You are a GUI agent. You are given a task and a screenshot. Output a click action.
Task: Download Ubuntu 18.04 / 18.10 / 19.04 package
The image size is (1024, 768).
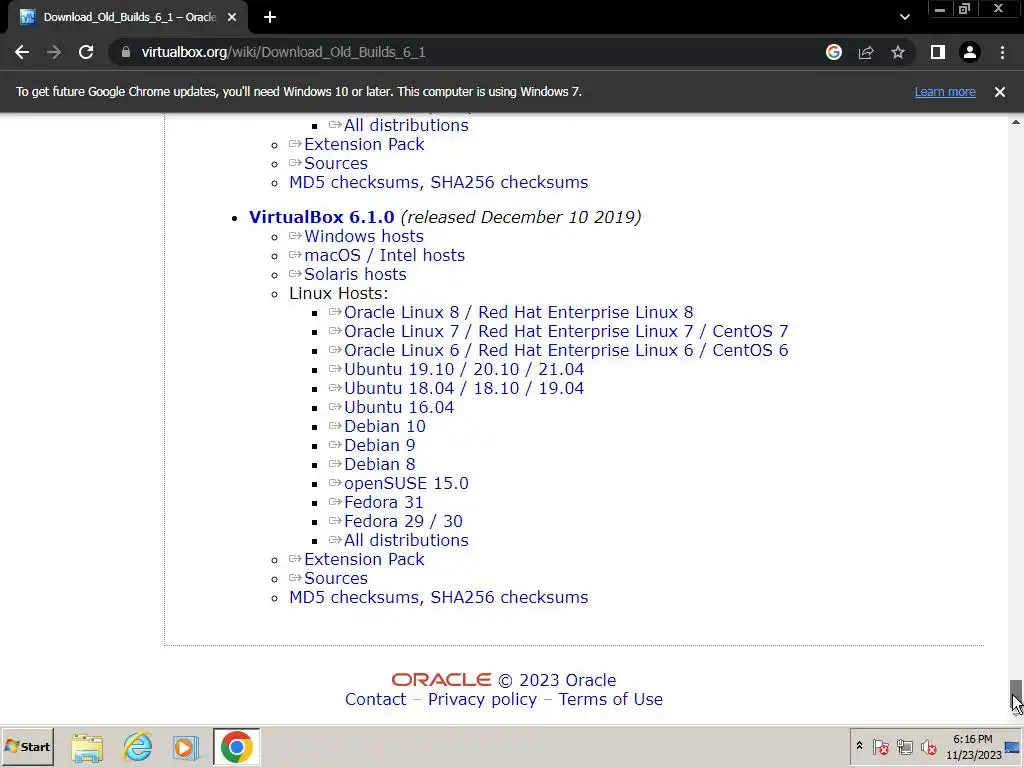pyautogui.click(x=464, y=388)
